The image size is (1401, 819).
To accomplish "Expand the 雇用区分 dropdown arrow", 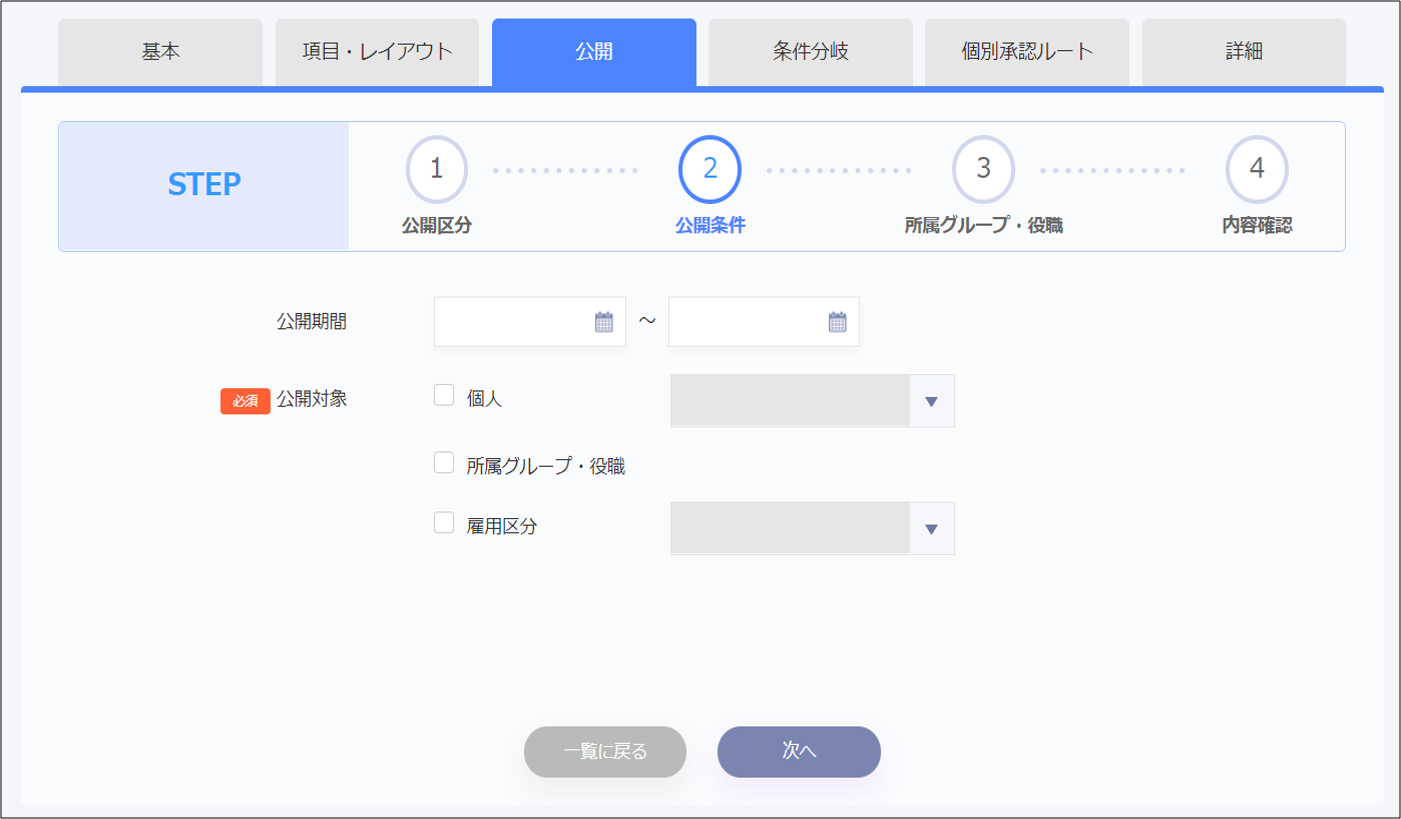I will click(931, 529).
